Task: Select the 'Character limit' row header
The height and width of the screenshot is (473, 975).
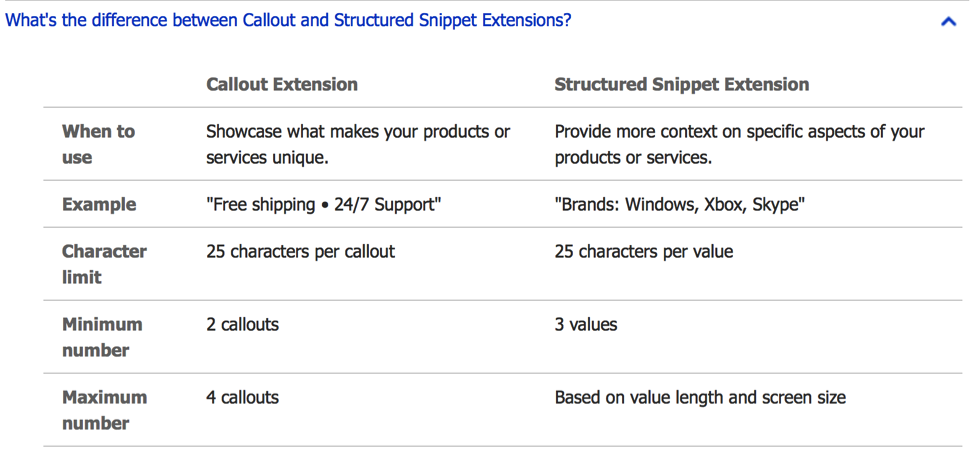Action: coord(104,264)
